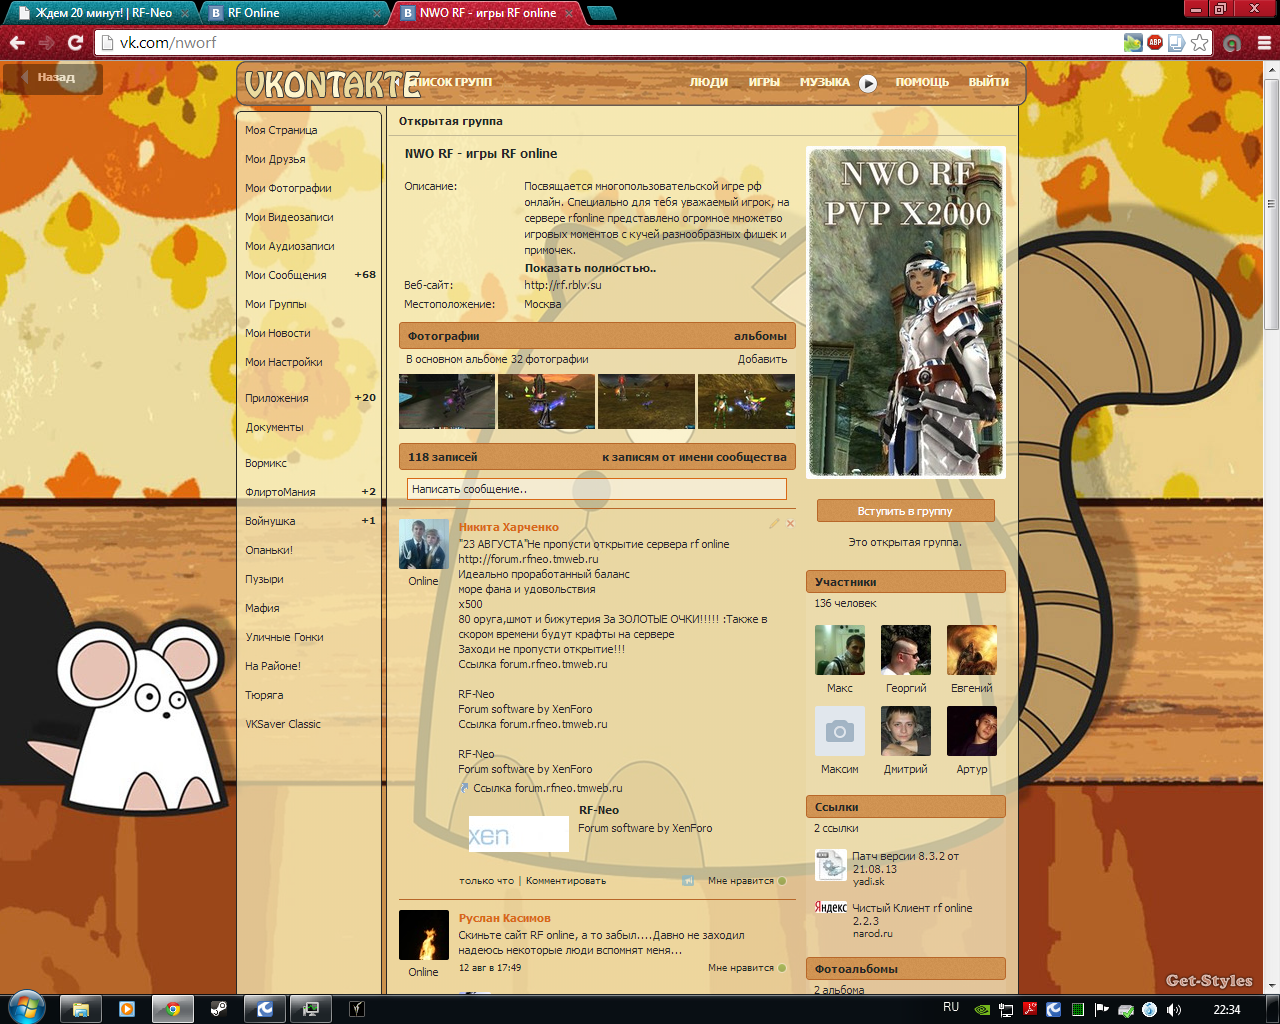This screenshot has height=1024, width=1280.
Task: Bookmark this page with the star icon
Action: tap(1200, 42)
